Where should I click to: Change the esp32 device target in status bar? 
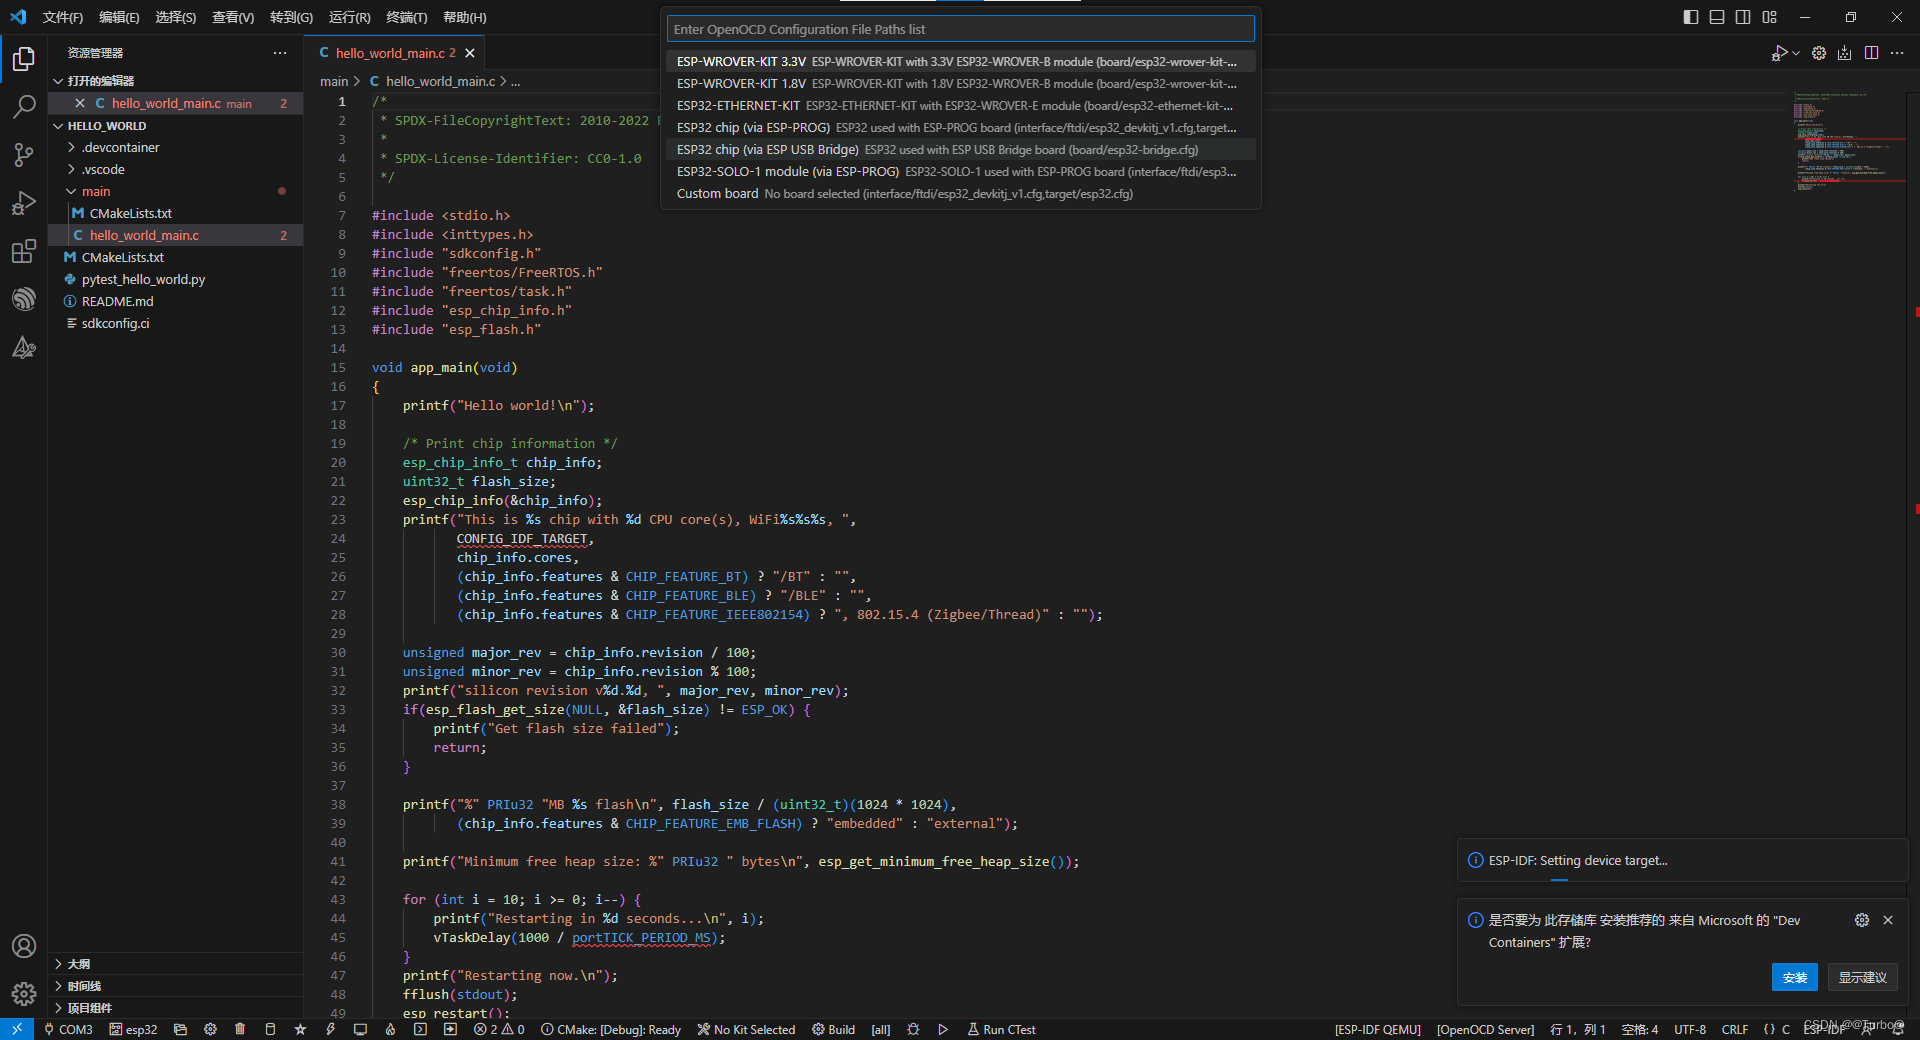pos(133,1029)
